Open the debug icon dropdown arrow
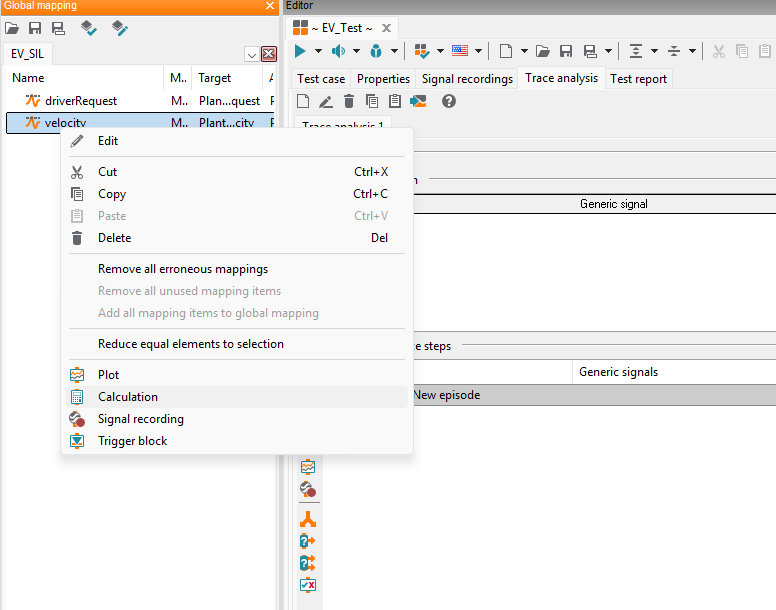 pyautogui.click(x=394, y=51)
